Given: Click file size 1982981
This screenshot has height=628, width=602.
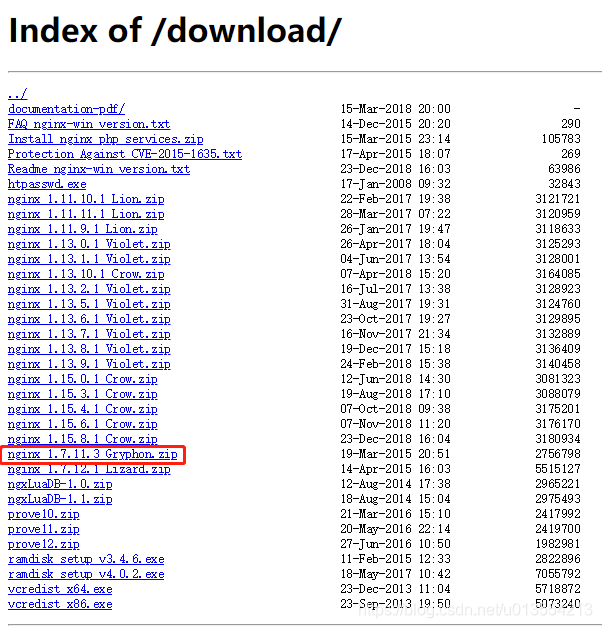Looking at the screenshot, I should pos(558,544).
